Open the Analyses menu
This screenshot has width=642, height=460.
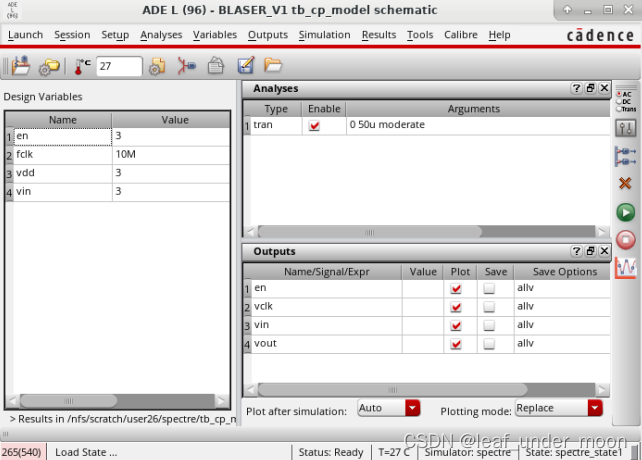(161, 35)
